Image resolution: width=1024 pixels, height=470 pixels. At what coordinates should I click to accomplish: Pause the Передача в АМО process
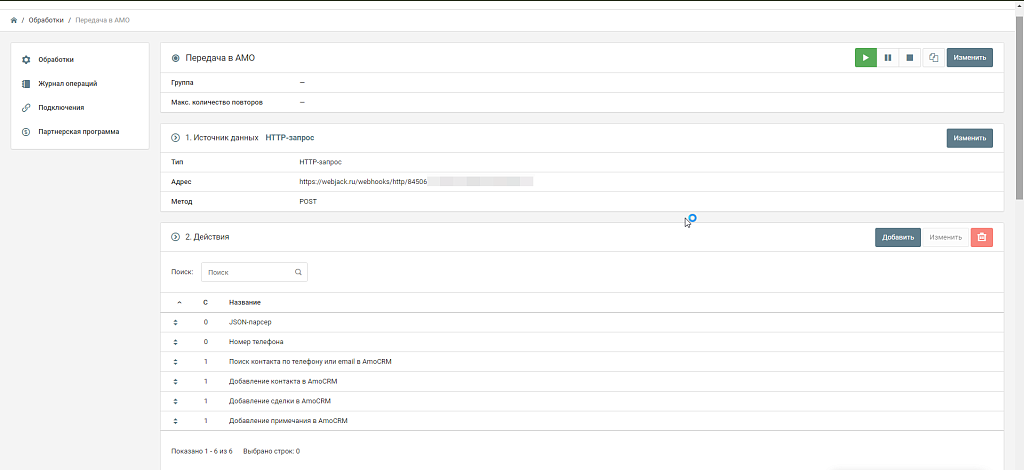point(887,58)
